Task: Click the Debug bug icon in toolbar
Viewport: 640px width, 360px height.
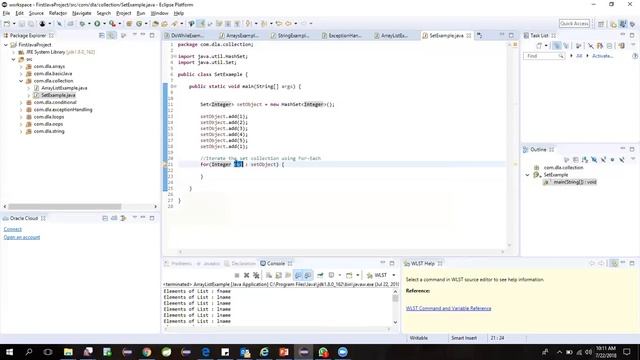Action: [x=82, y=24]
